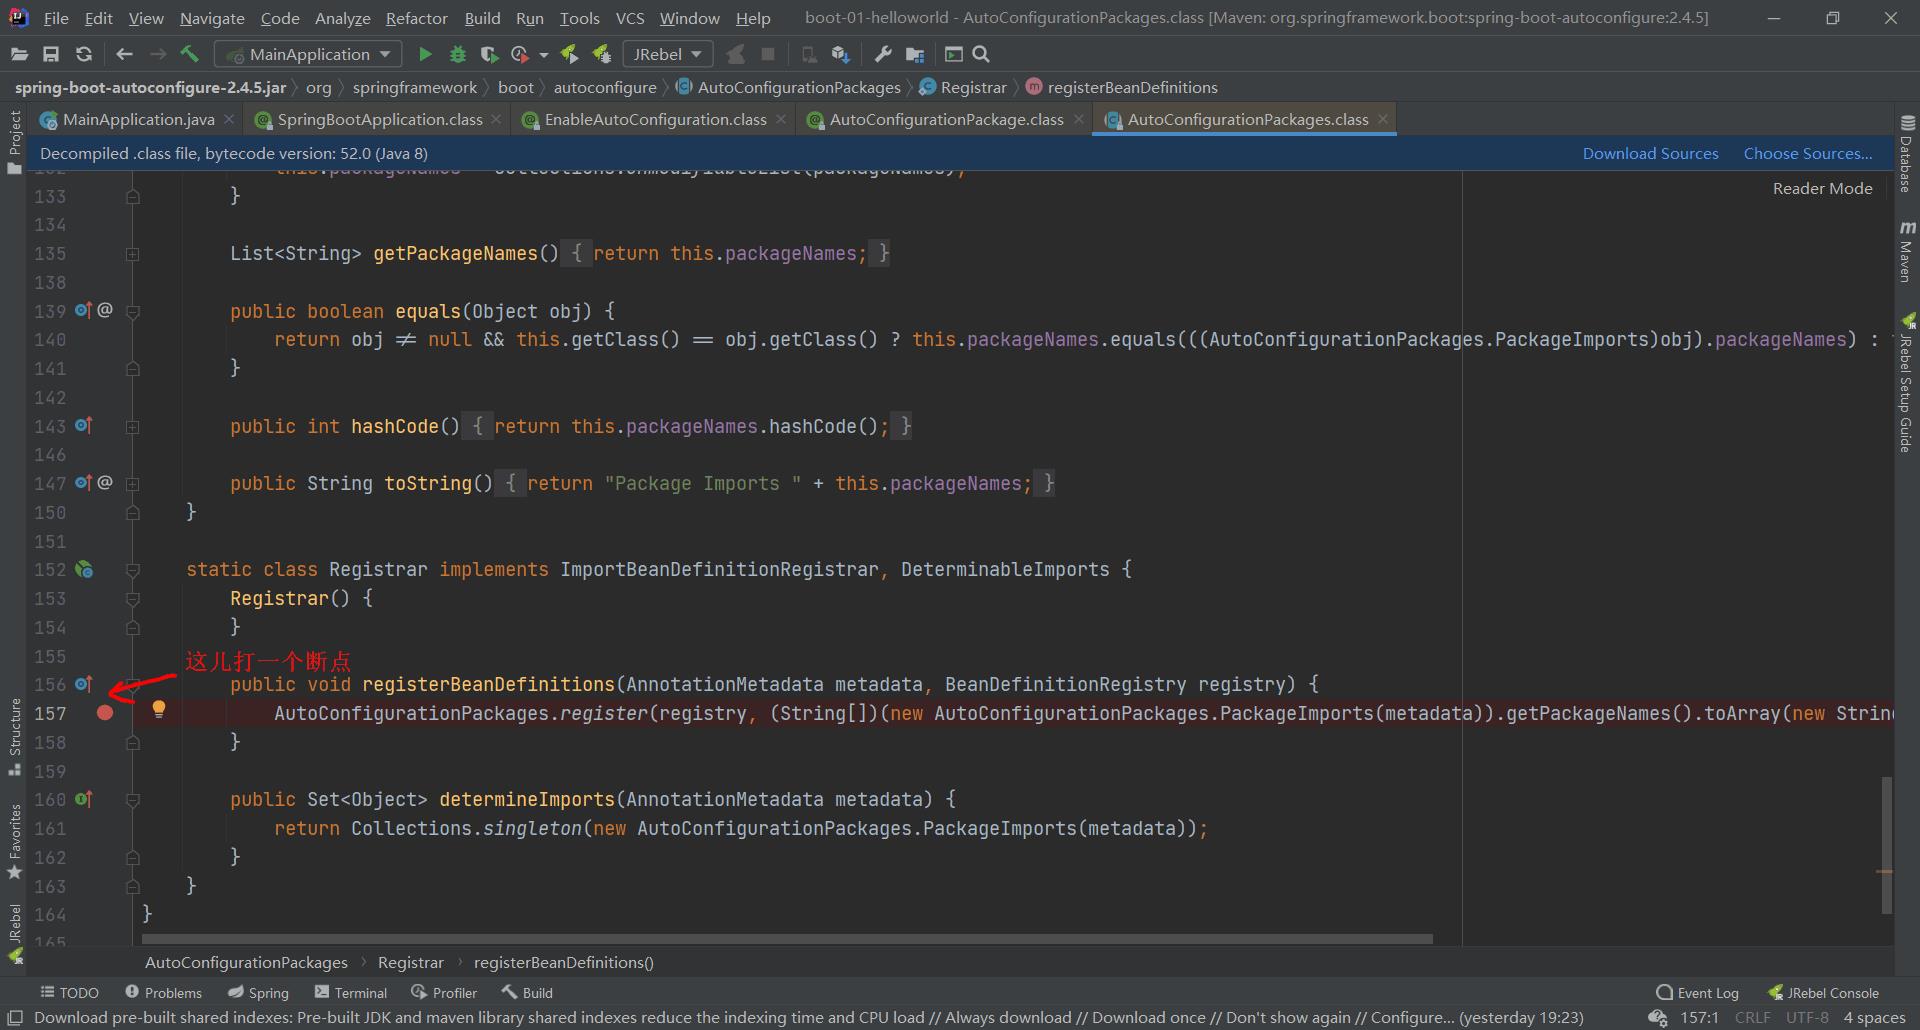Viewport: 1920px width, 1030px height.
Task: Click the Save All toolbar icon
Action: (51, 54)
